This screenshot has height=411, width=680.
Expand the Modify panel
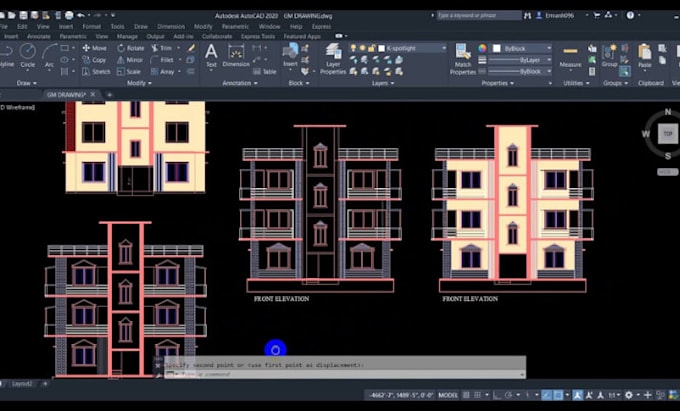[x=139, y=83]
